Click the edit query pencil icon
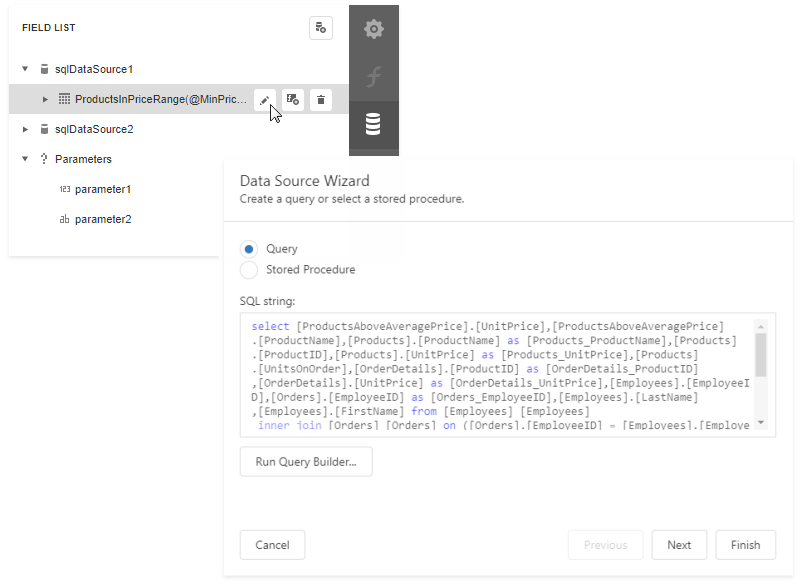The image size is (804, 587). 264,99
